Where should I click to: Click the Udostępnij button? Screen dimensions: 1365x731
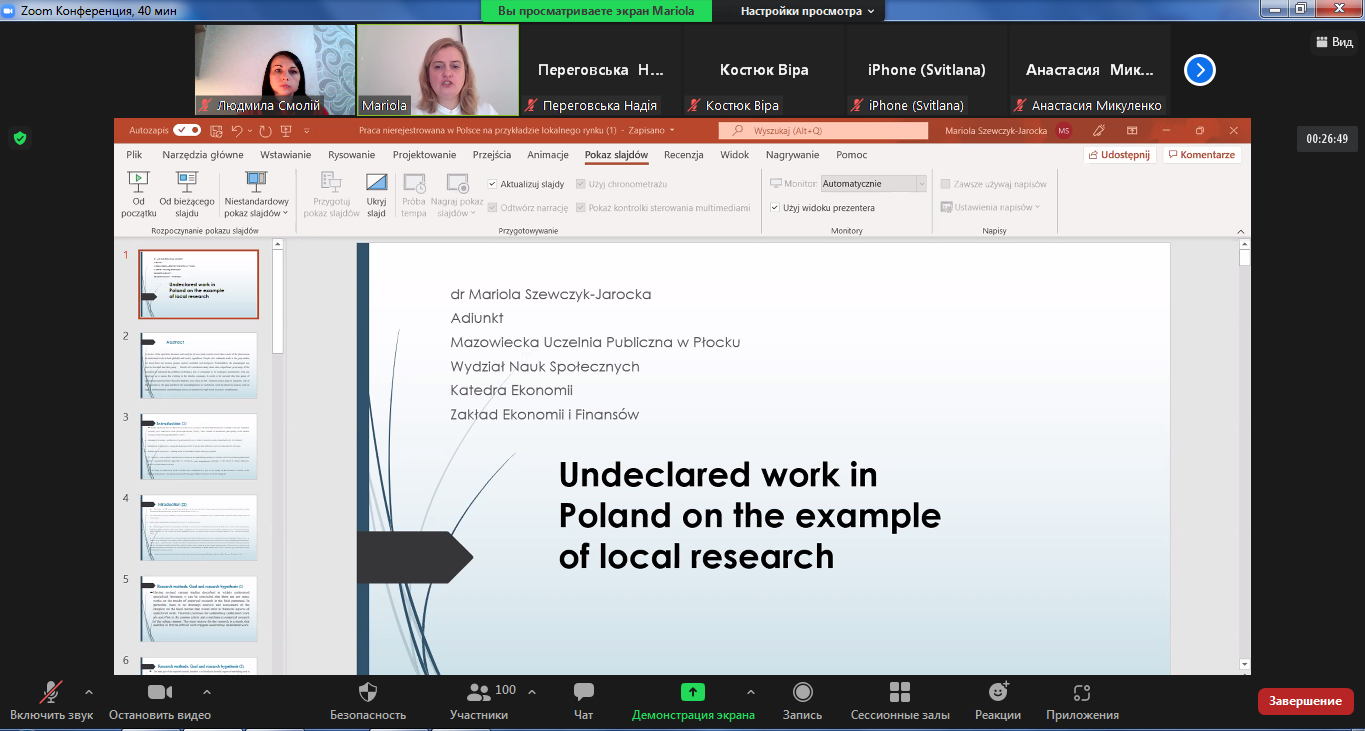1119,155
